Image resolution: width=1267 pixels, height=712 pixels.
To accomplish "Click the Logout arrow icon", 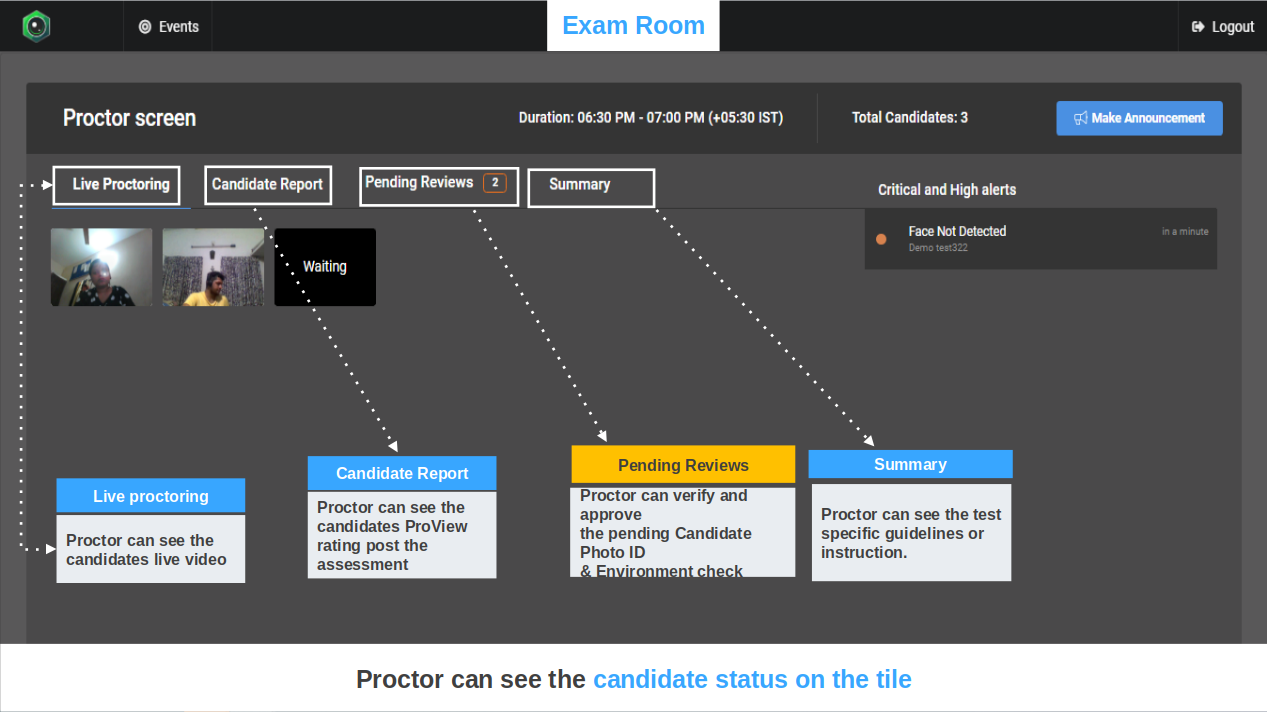I will point(1198,27).
